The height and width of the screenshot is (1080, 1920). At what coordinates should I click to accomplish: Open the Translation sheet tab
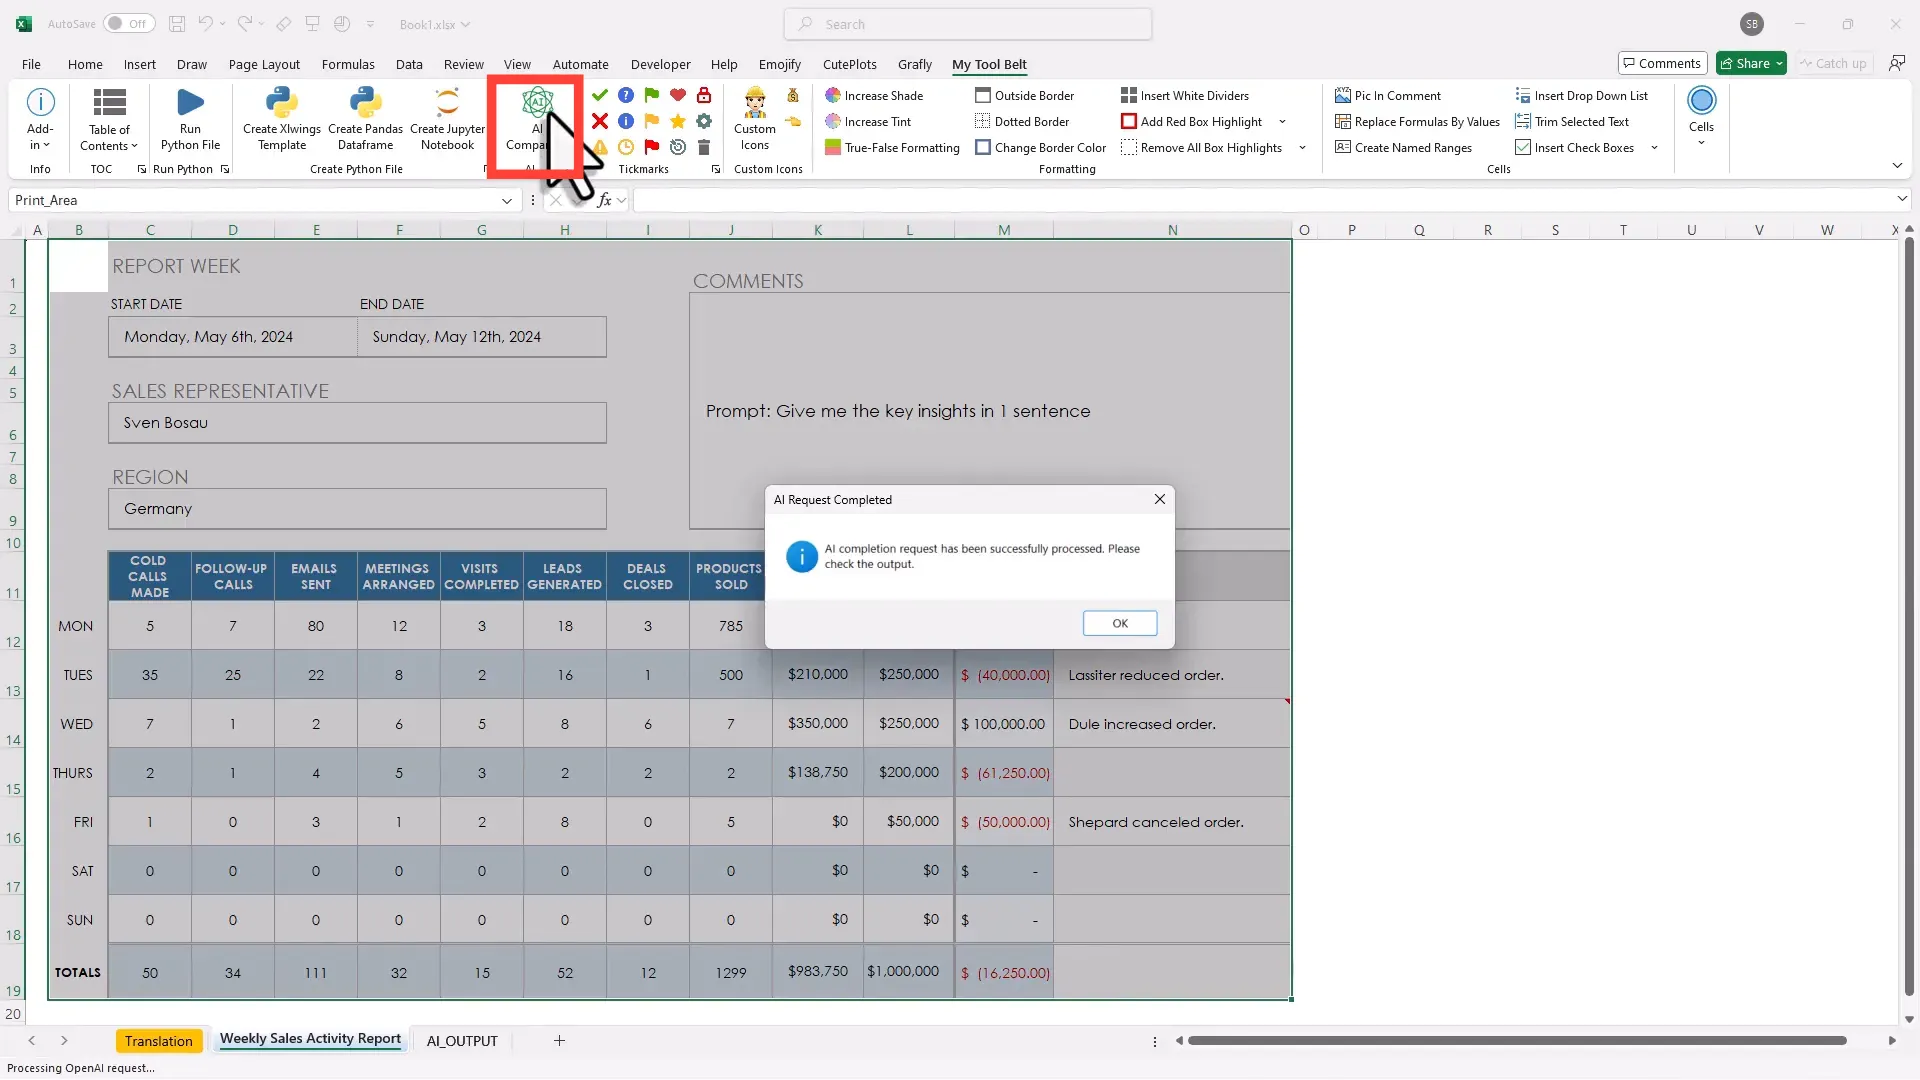coord(159,1040)
